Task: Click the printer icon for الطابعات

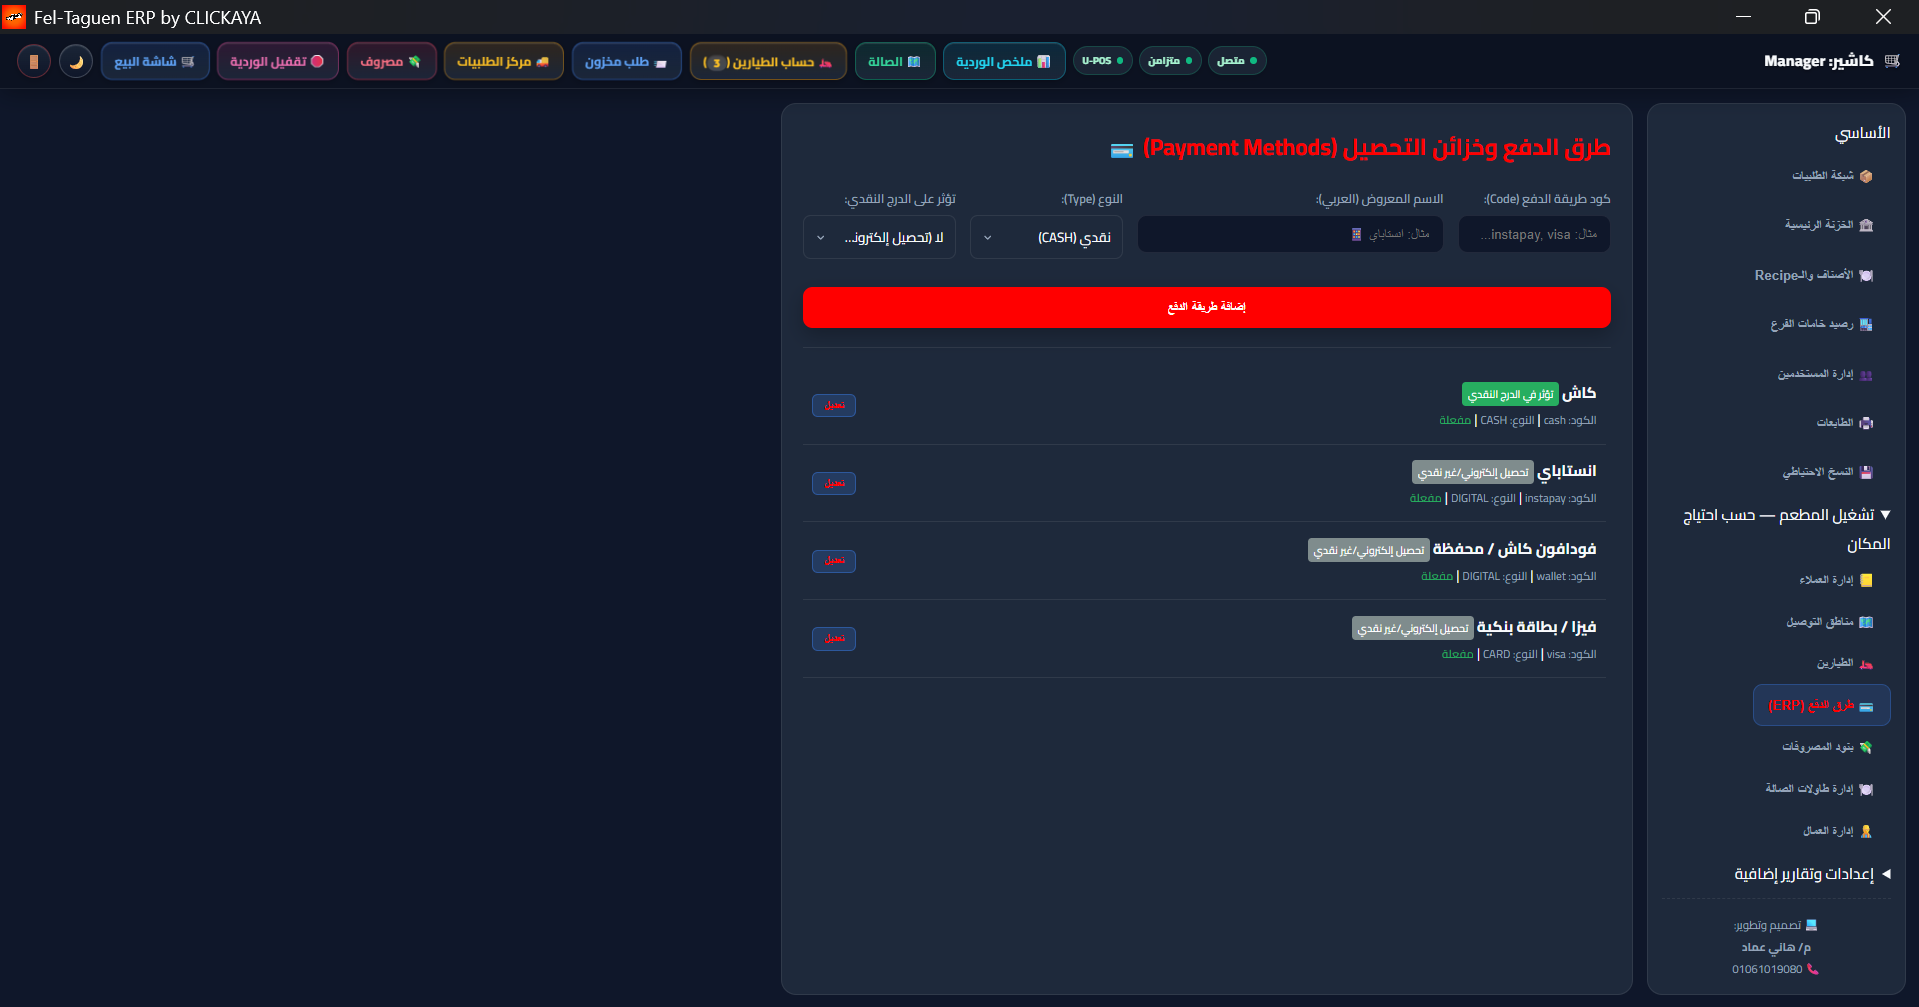Action: coord(1866,423)
